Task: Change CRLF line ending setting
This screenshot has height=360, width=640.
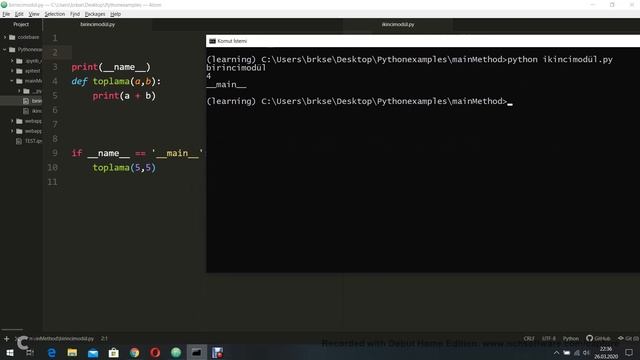Action: pyautogui.click(x=529, y=339)
